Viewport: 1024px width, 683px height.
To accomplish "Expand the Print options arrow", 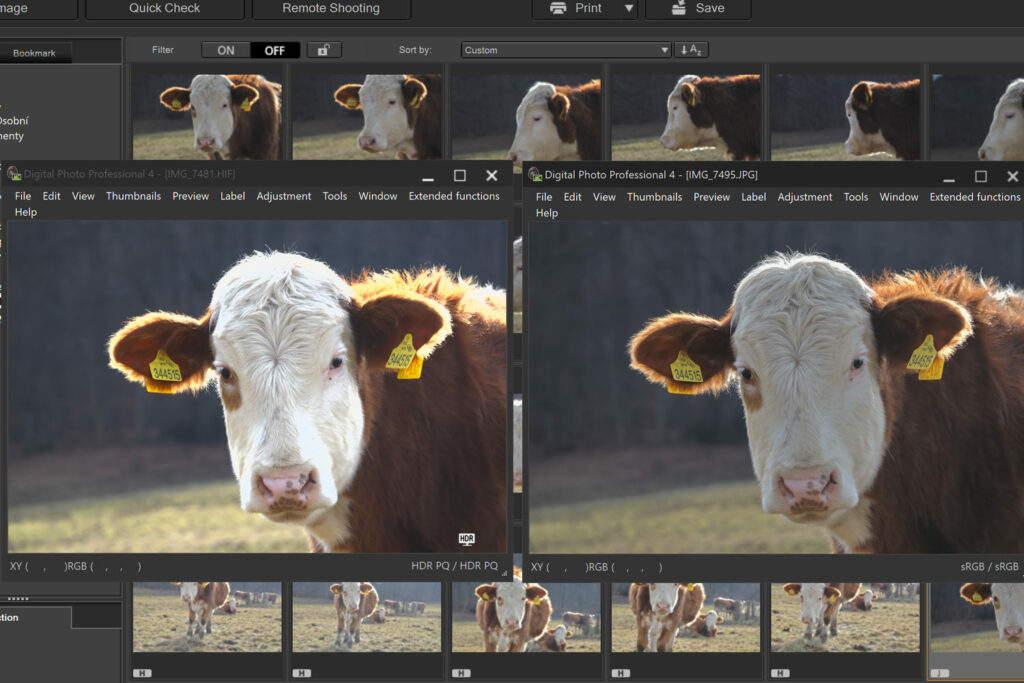I will (628, 8).
